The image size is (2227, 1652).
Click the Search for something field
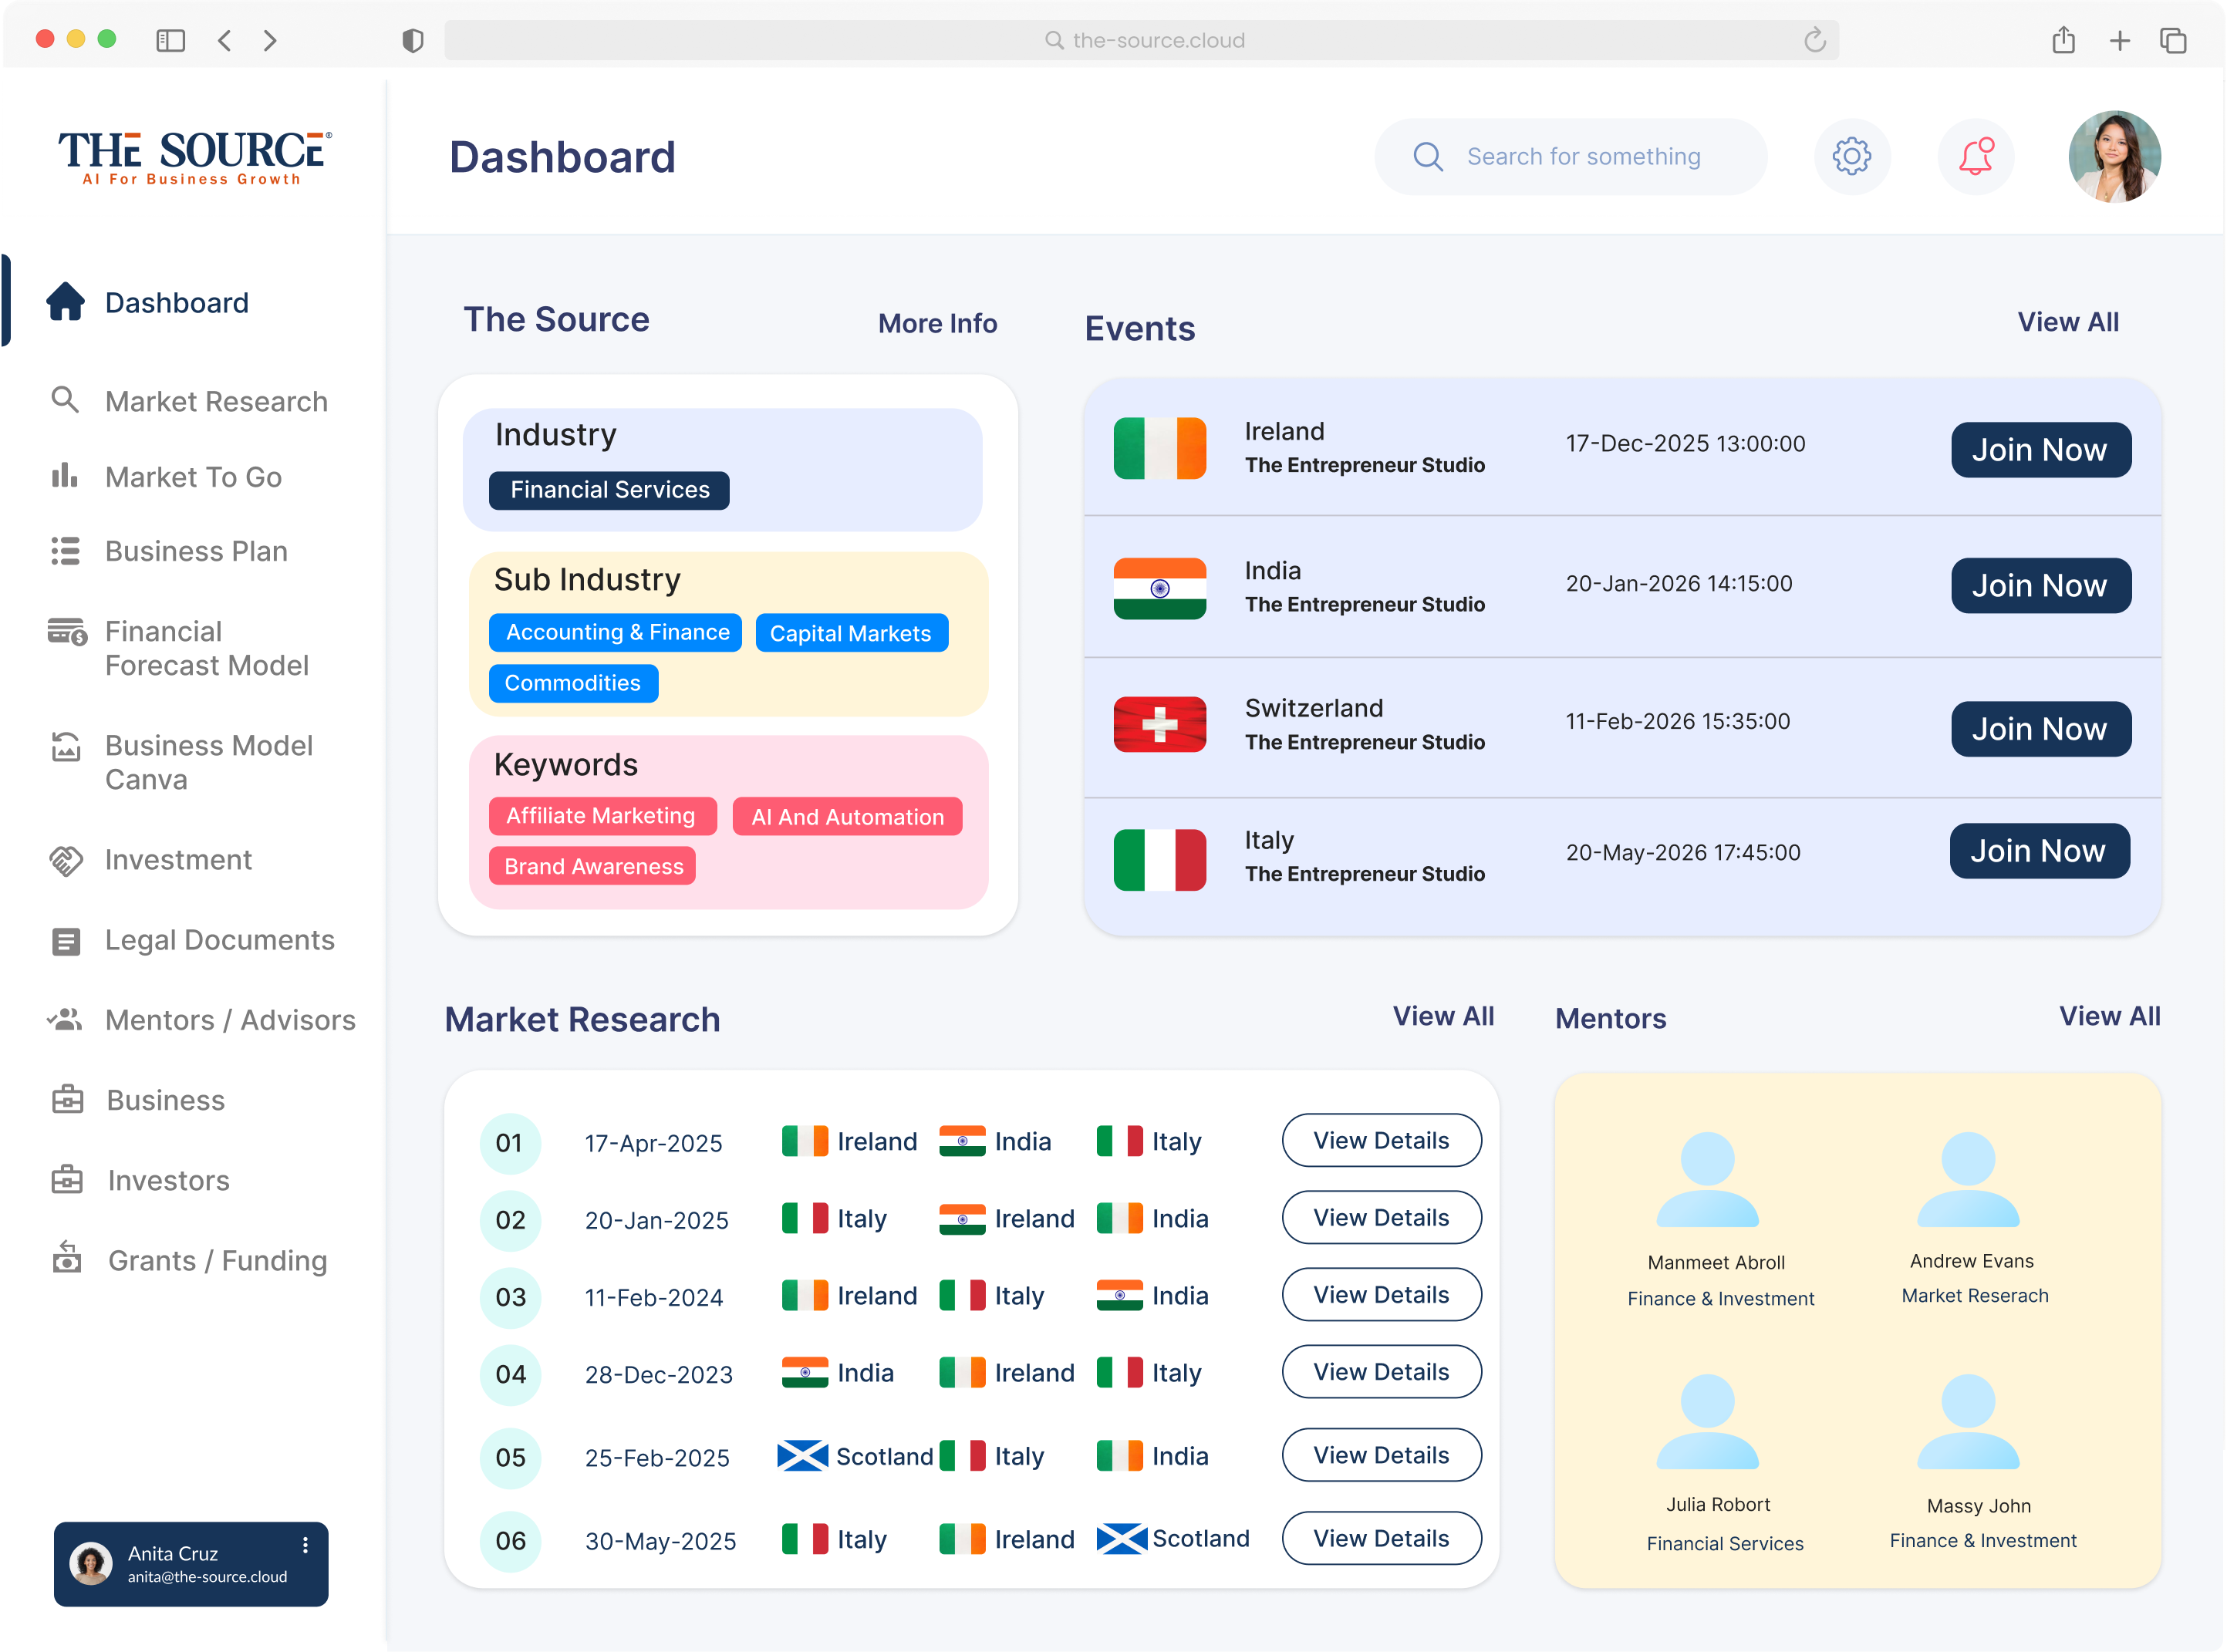click(x=1583, y=156)
